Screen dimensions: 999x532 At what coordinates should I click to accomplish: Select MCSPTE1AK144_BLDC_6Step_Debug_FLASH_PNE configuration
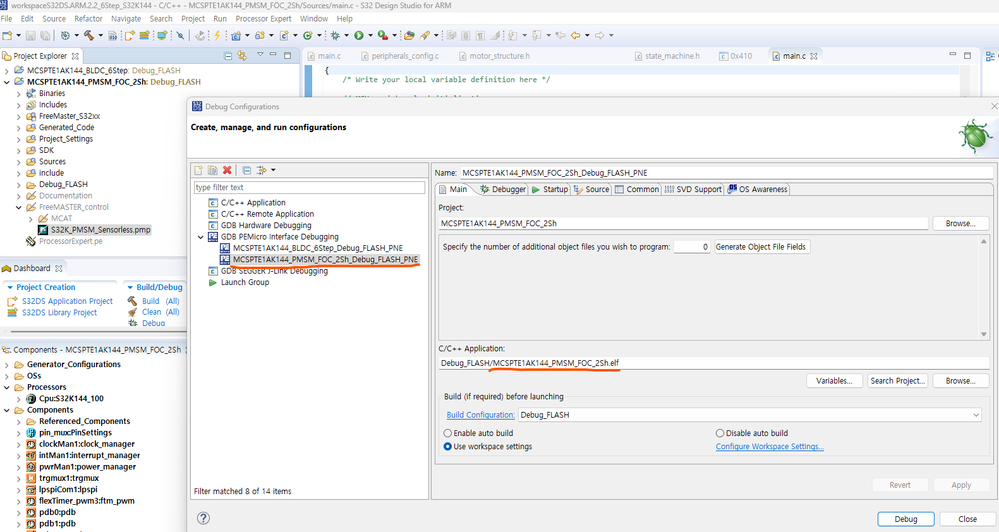click(317, 248)
